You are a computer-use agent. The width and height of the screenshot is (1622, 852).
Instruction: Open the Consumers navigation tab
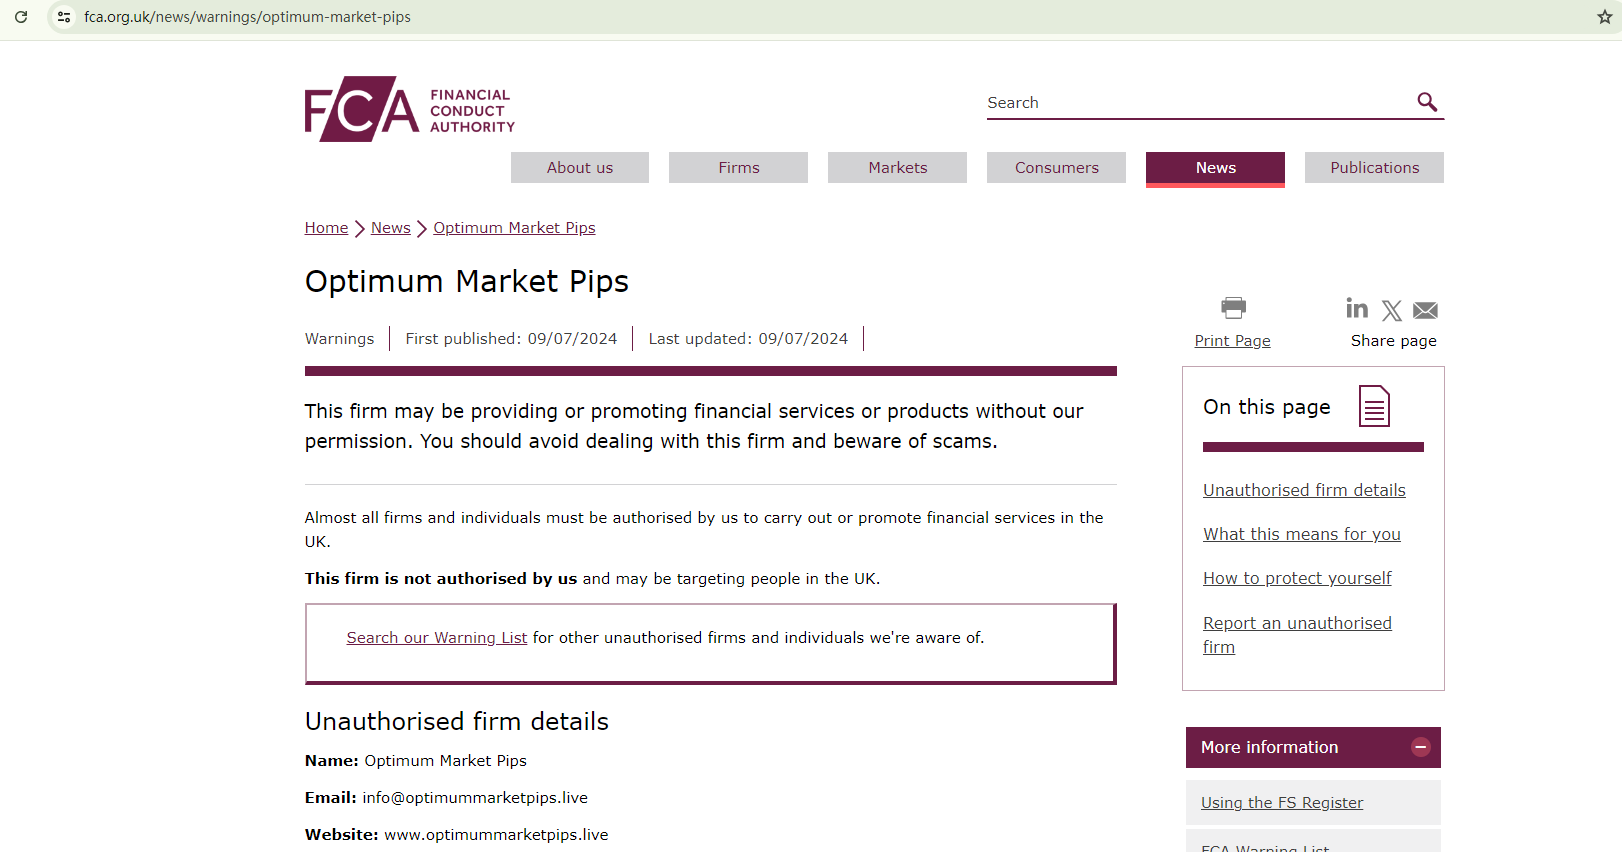[x=1056, y=168]
